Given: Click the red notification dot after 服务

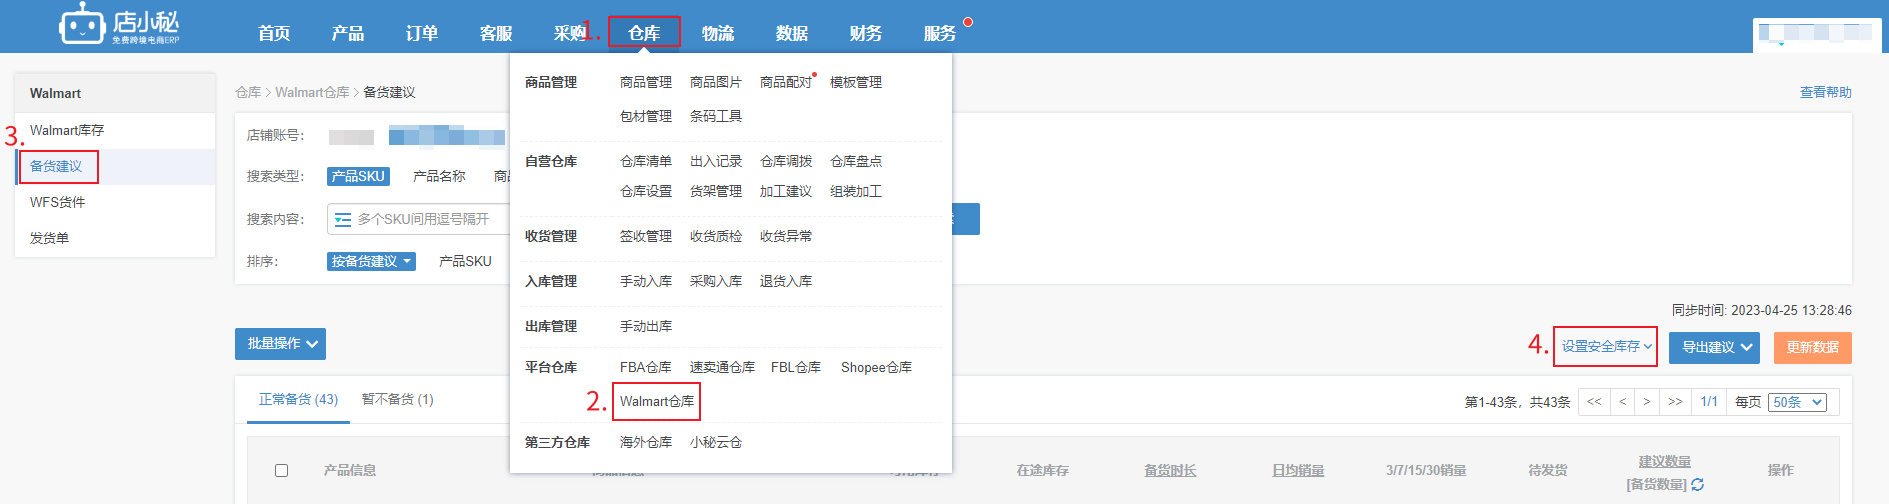Looking at the screenshot, I should (967, 22).
